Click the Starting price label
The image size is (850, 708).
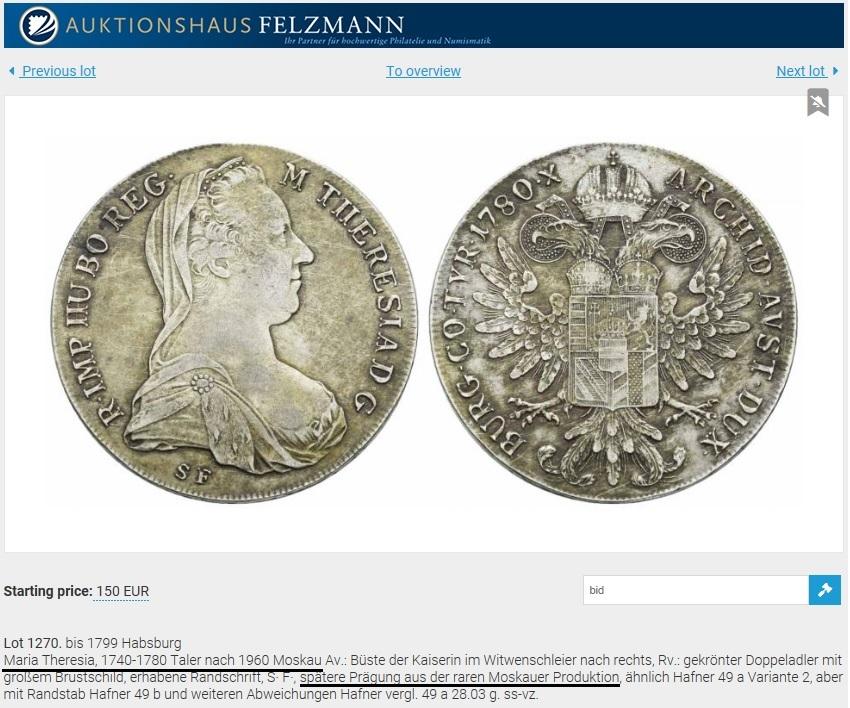(x=48, y=591)
